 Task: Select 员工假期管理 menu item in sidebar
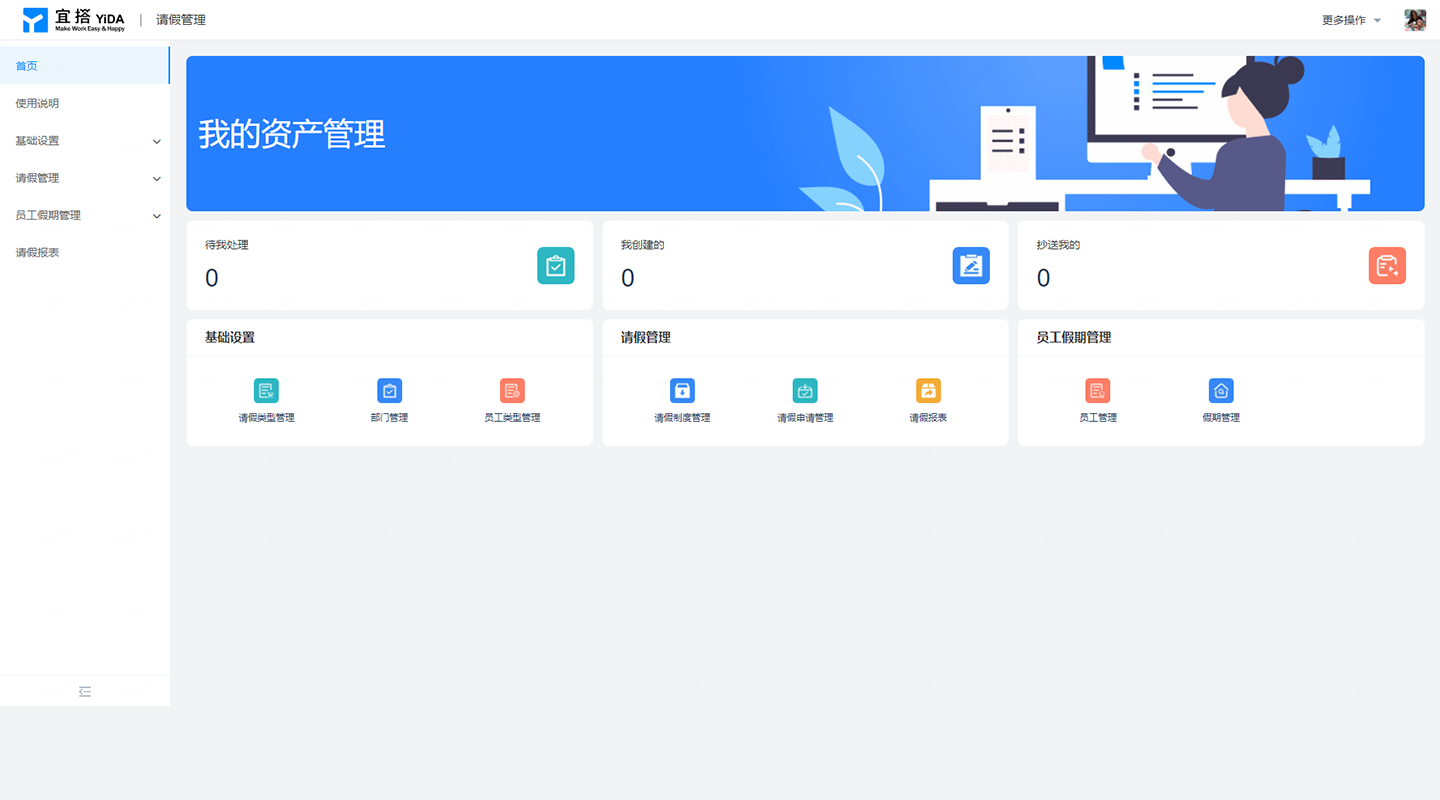pos(85,215)
